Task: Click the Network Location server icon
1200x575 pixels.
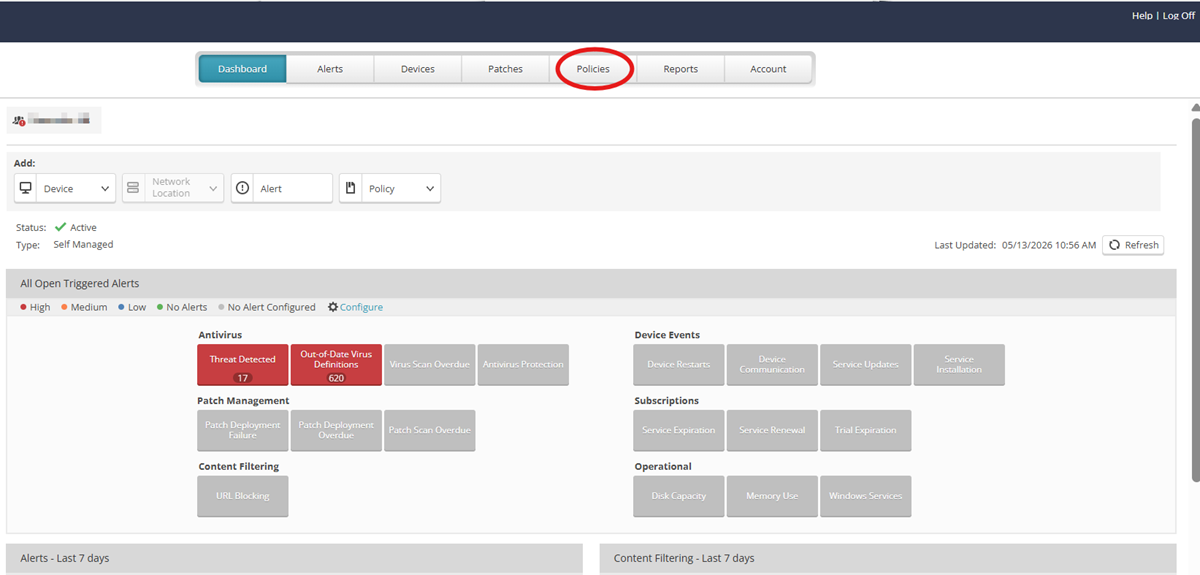Action: click(x=134, y=188)
